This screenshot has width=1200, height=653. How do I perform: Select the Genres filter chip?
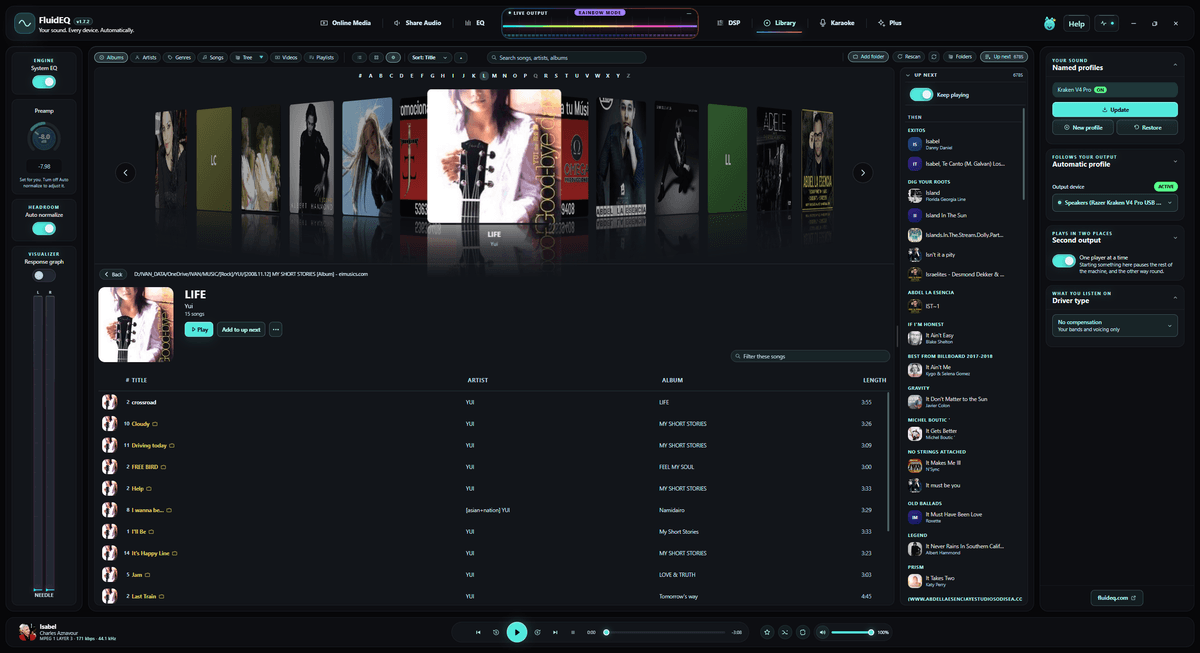click(x=179, y=57)
